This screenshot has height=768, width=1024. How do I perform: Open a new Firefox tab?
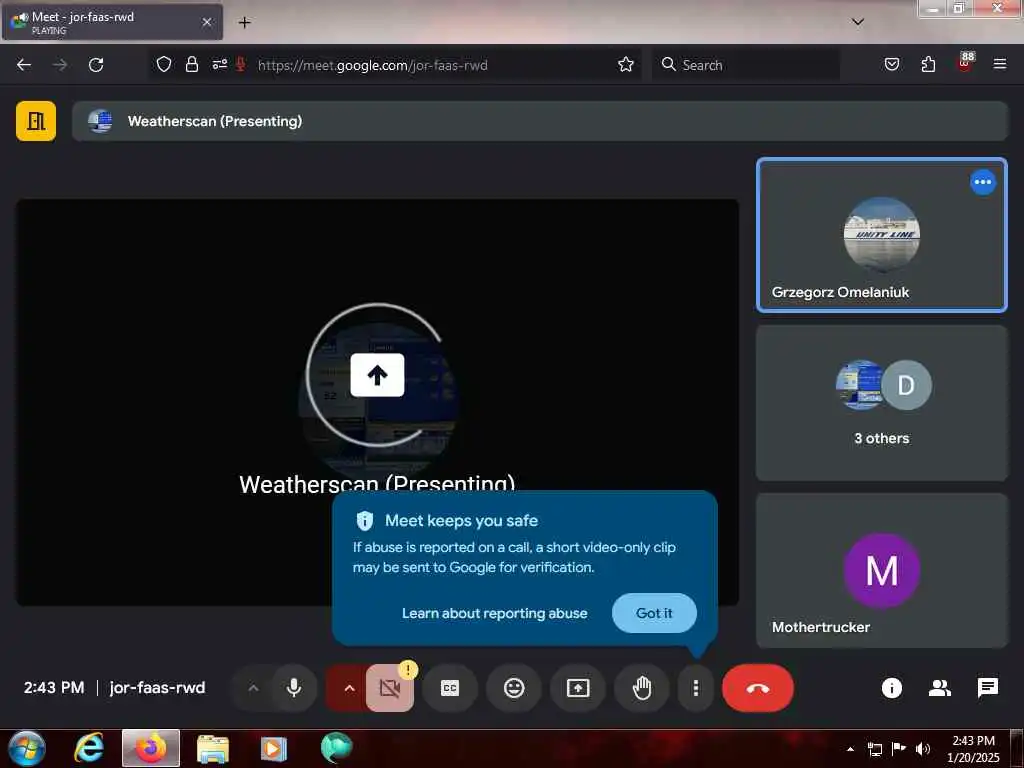244,22
